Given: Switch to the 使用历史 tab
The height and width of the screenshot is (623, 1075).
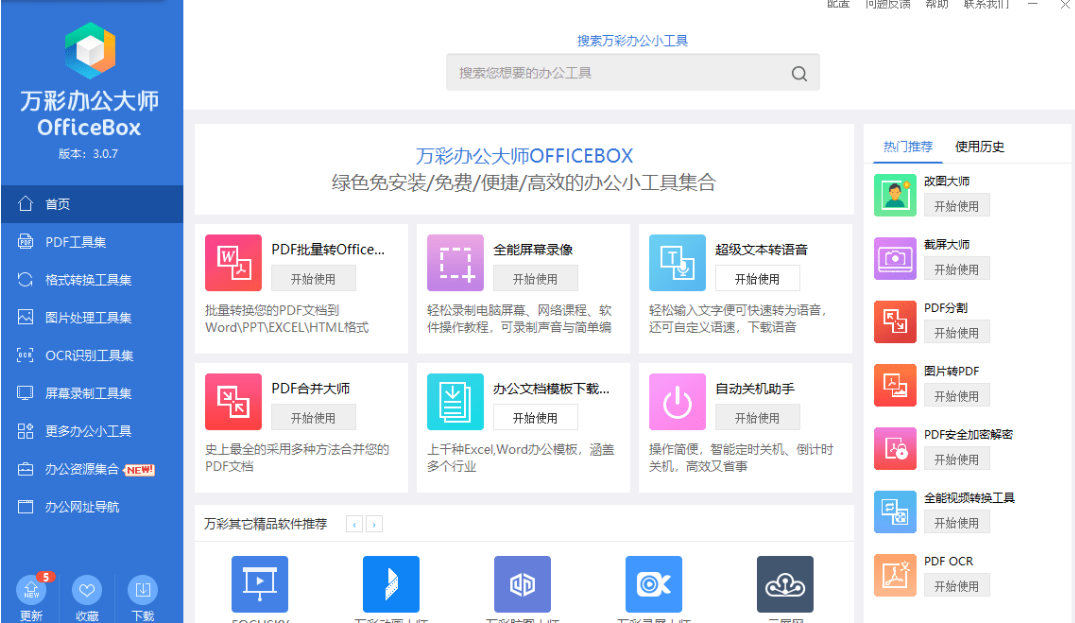Looking at the screenshot, I should click(x=979, y=147).
